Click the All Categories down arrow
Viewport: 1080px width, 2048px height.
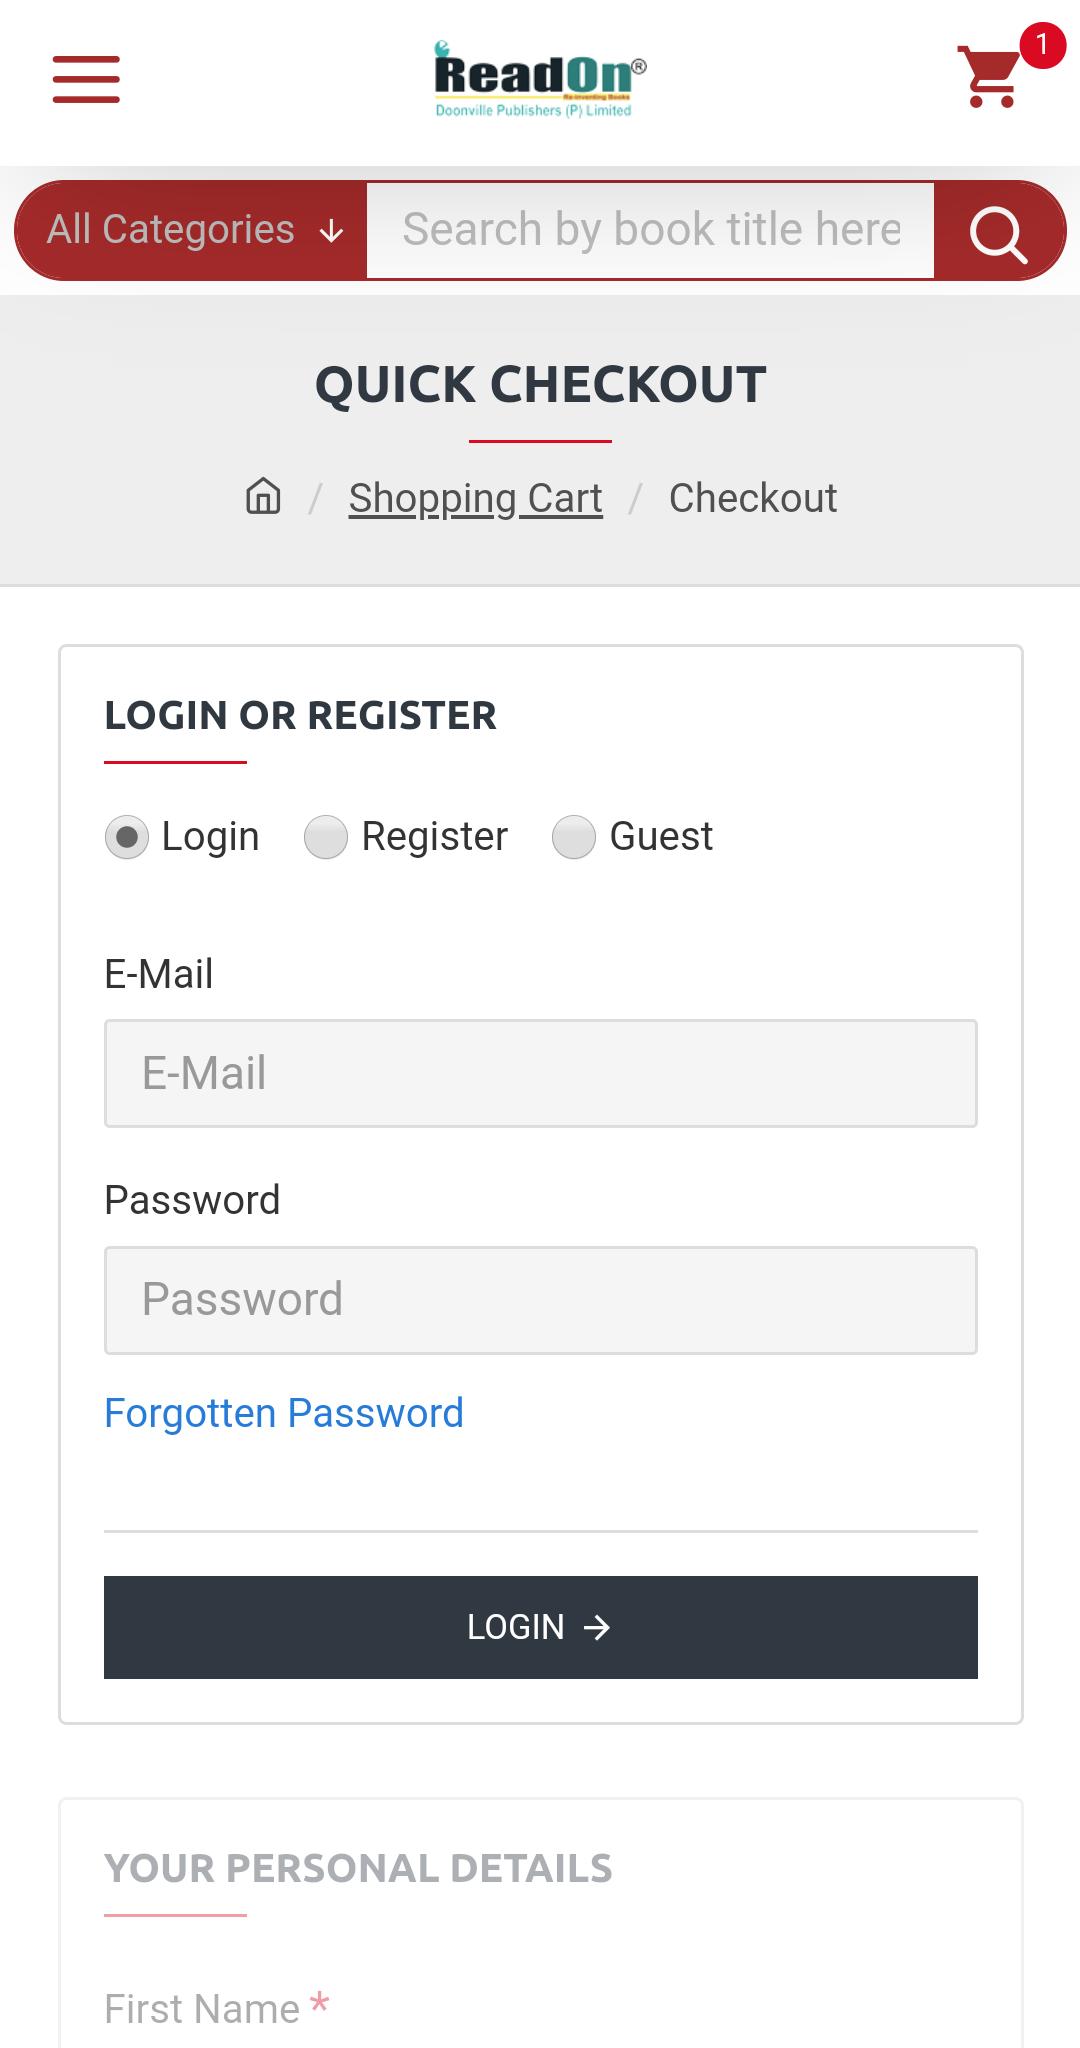click(331, 233)
